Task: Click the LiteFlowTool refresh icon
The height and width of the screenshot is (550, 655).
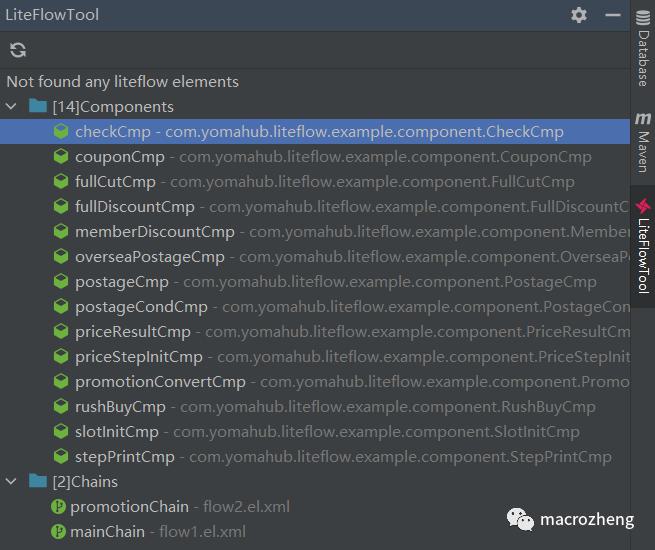Action: click(x=18, y=50)
